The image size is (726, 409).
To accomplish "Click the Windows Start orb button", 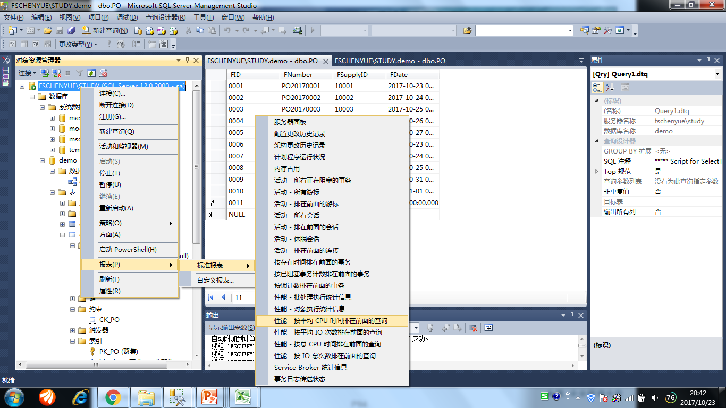I will coord(14,397).
